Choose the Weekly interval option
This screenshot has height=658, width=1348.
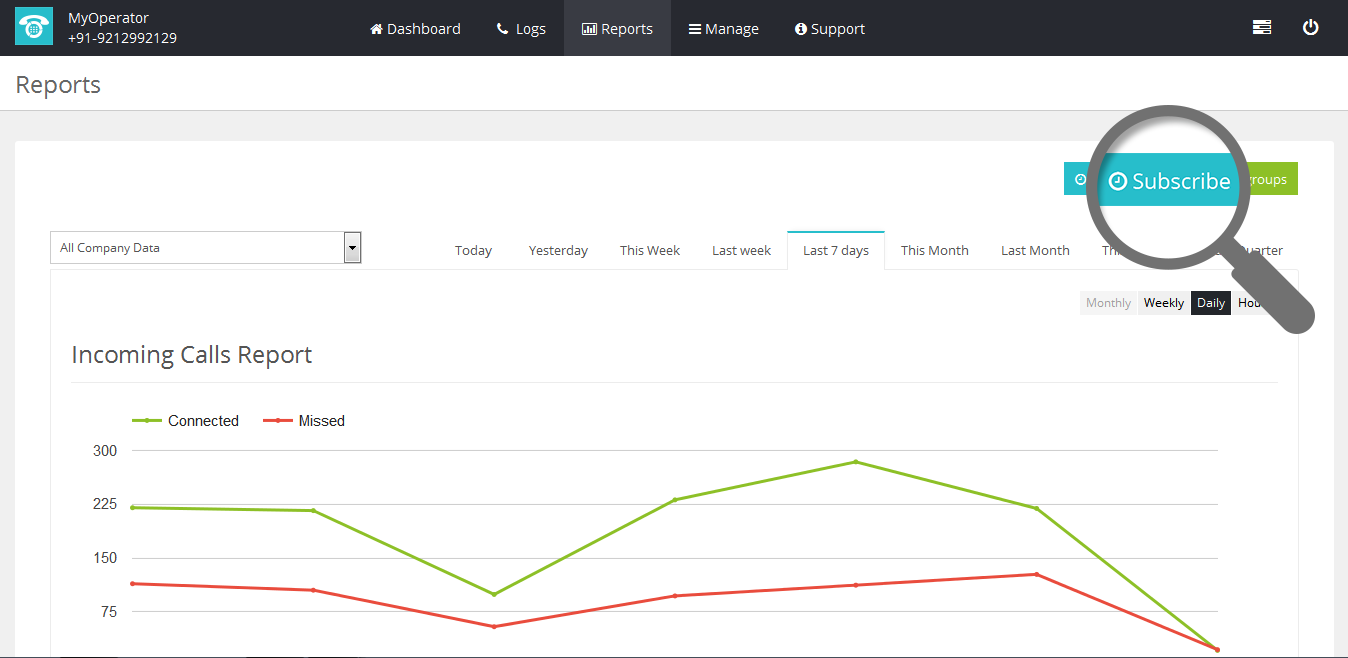[x=1164, y=303]
